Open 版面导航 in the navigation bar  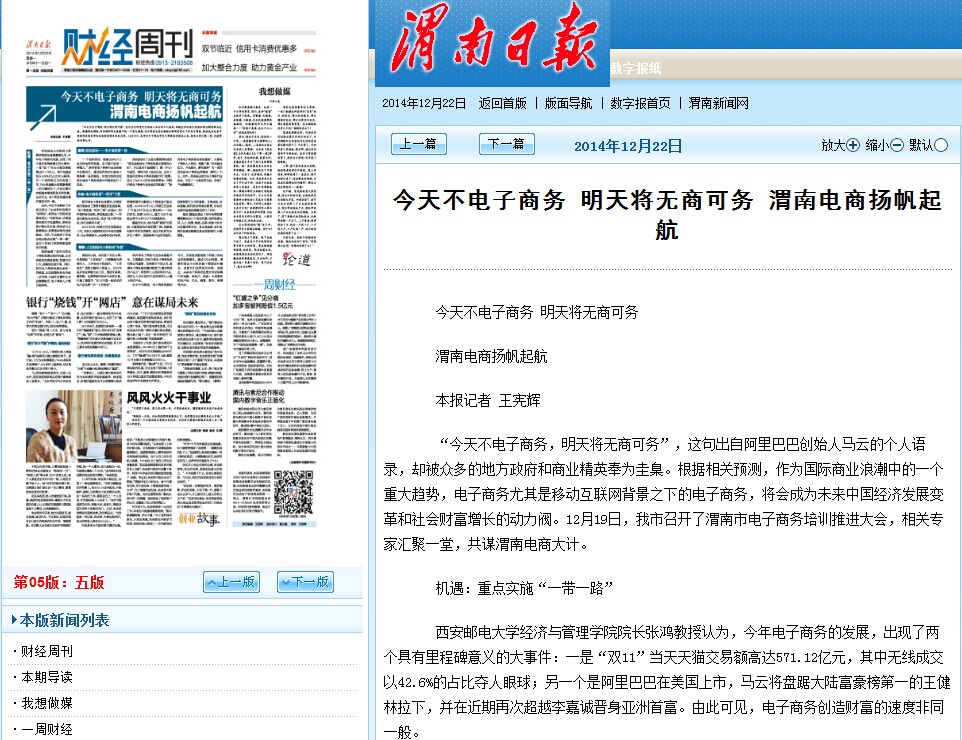pyautogui.click(x=568, y=103)
